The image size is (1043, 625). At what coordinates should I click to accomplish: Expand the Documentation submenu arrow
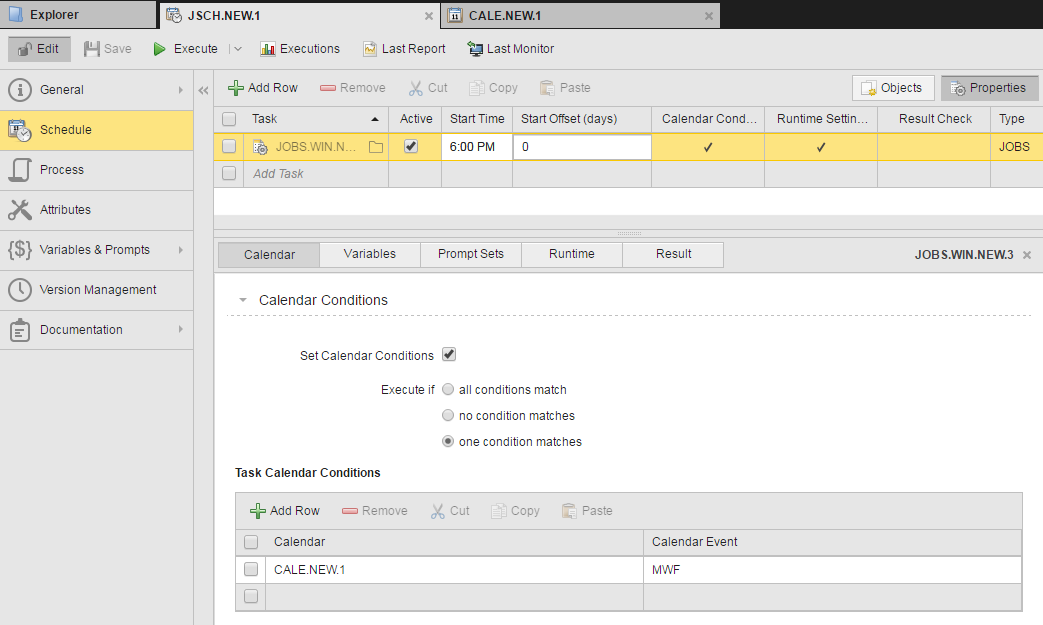click(x=180, y=329)
